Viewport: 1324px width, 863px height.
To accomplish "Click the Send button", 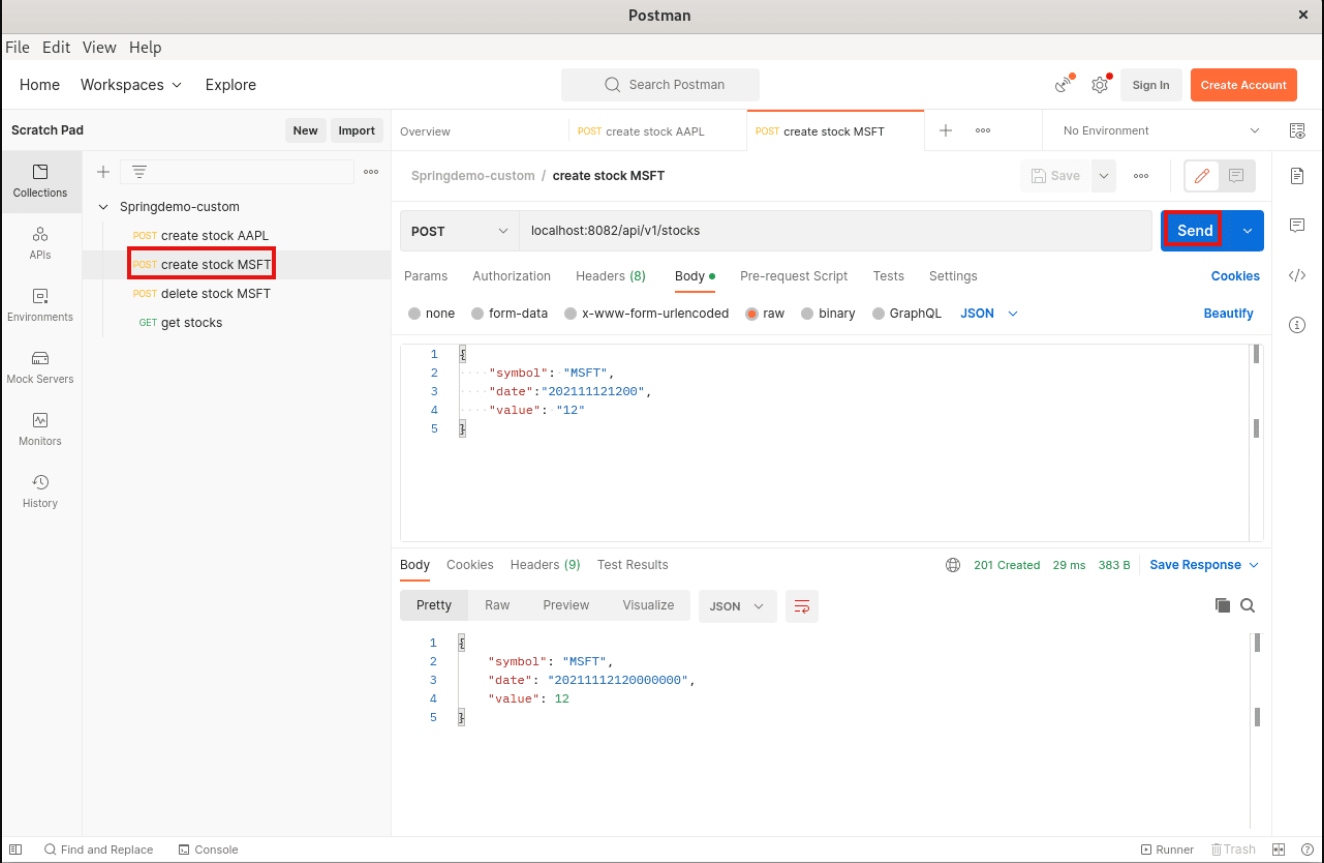I will (x=1195, y=231).
